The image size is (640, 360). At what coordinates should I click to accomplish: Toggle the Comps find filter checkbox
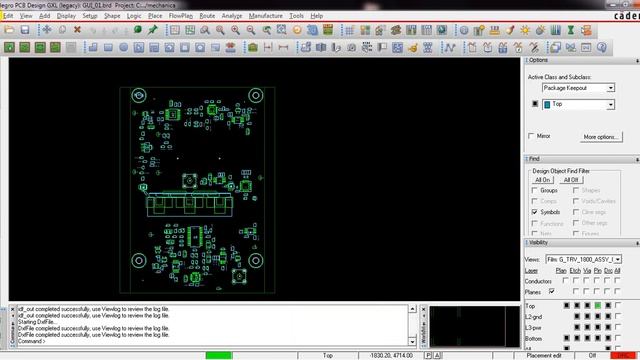[x=535, y=201]
